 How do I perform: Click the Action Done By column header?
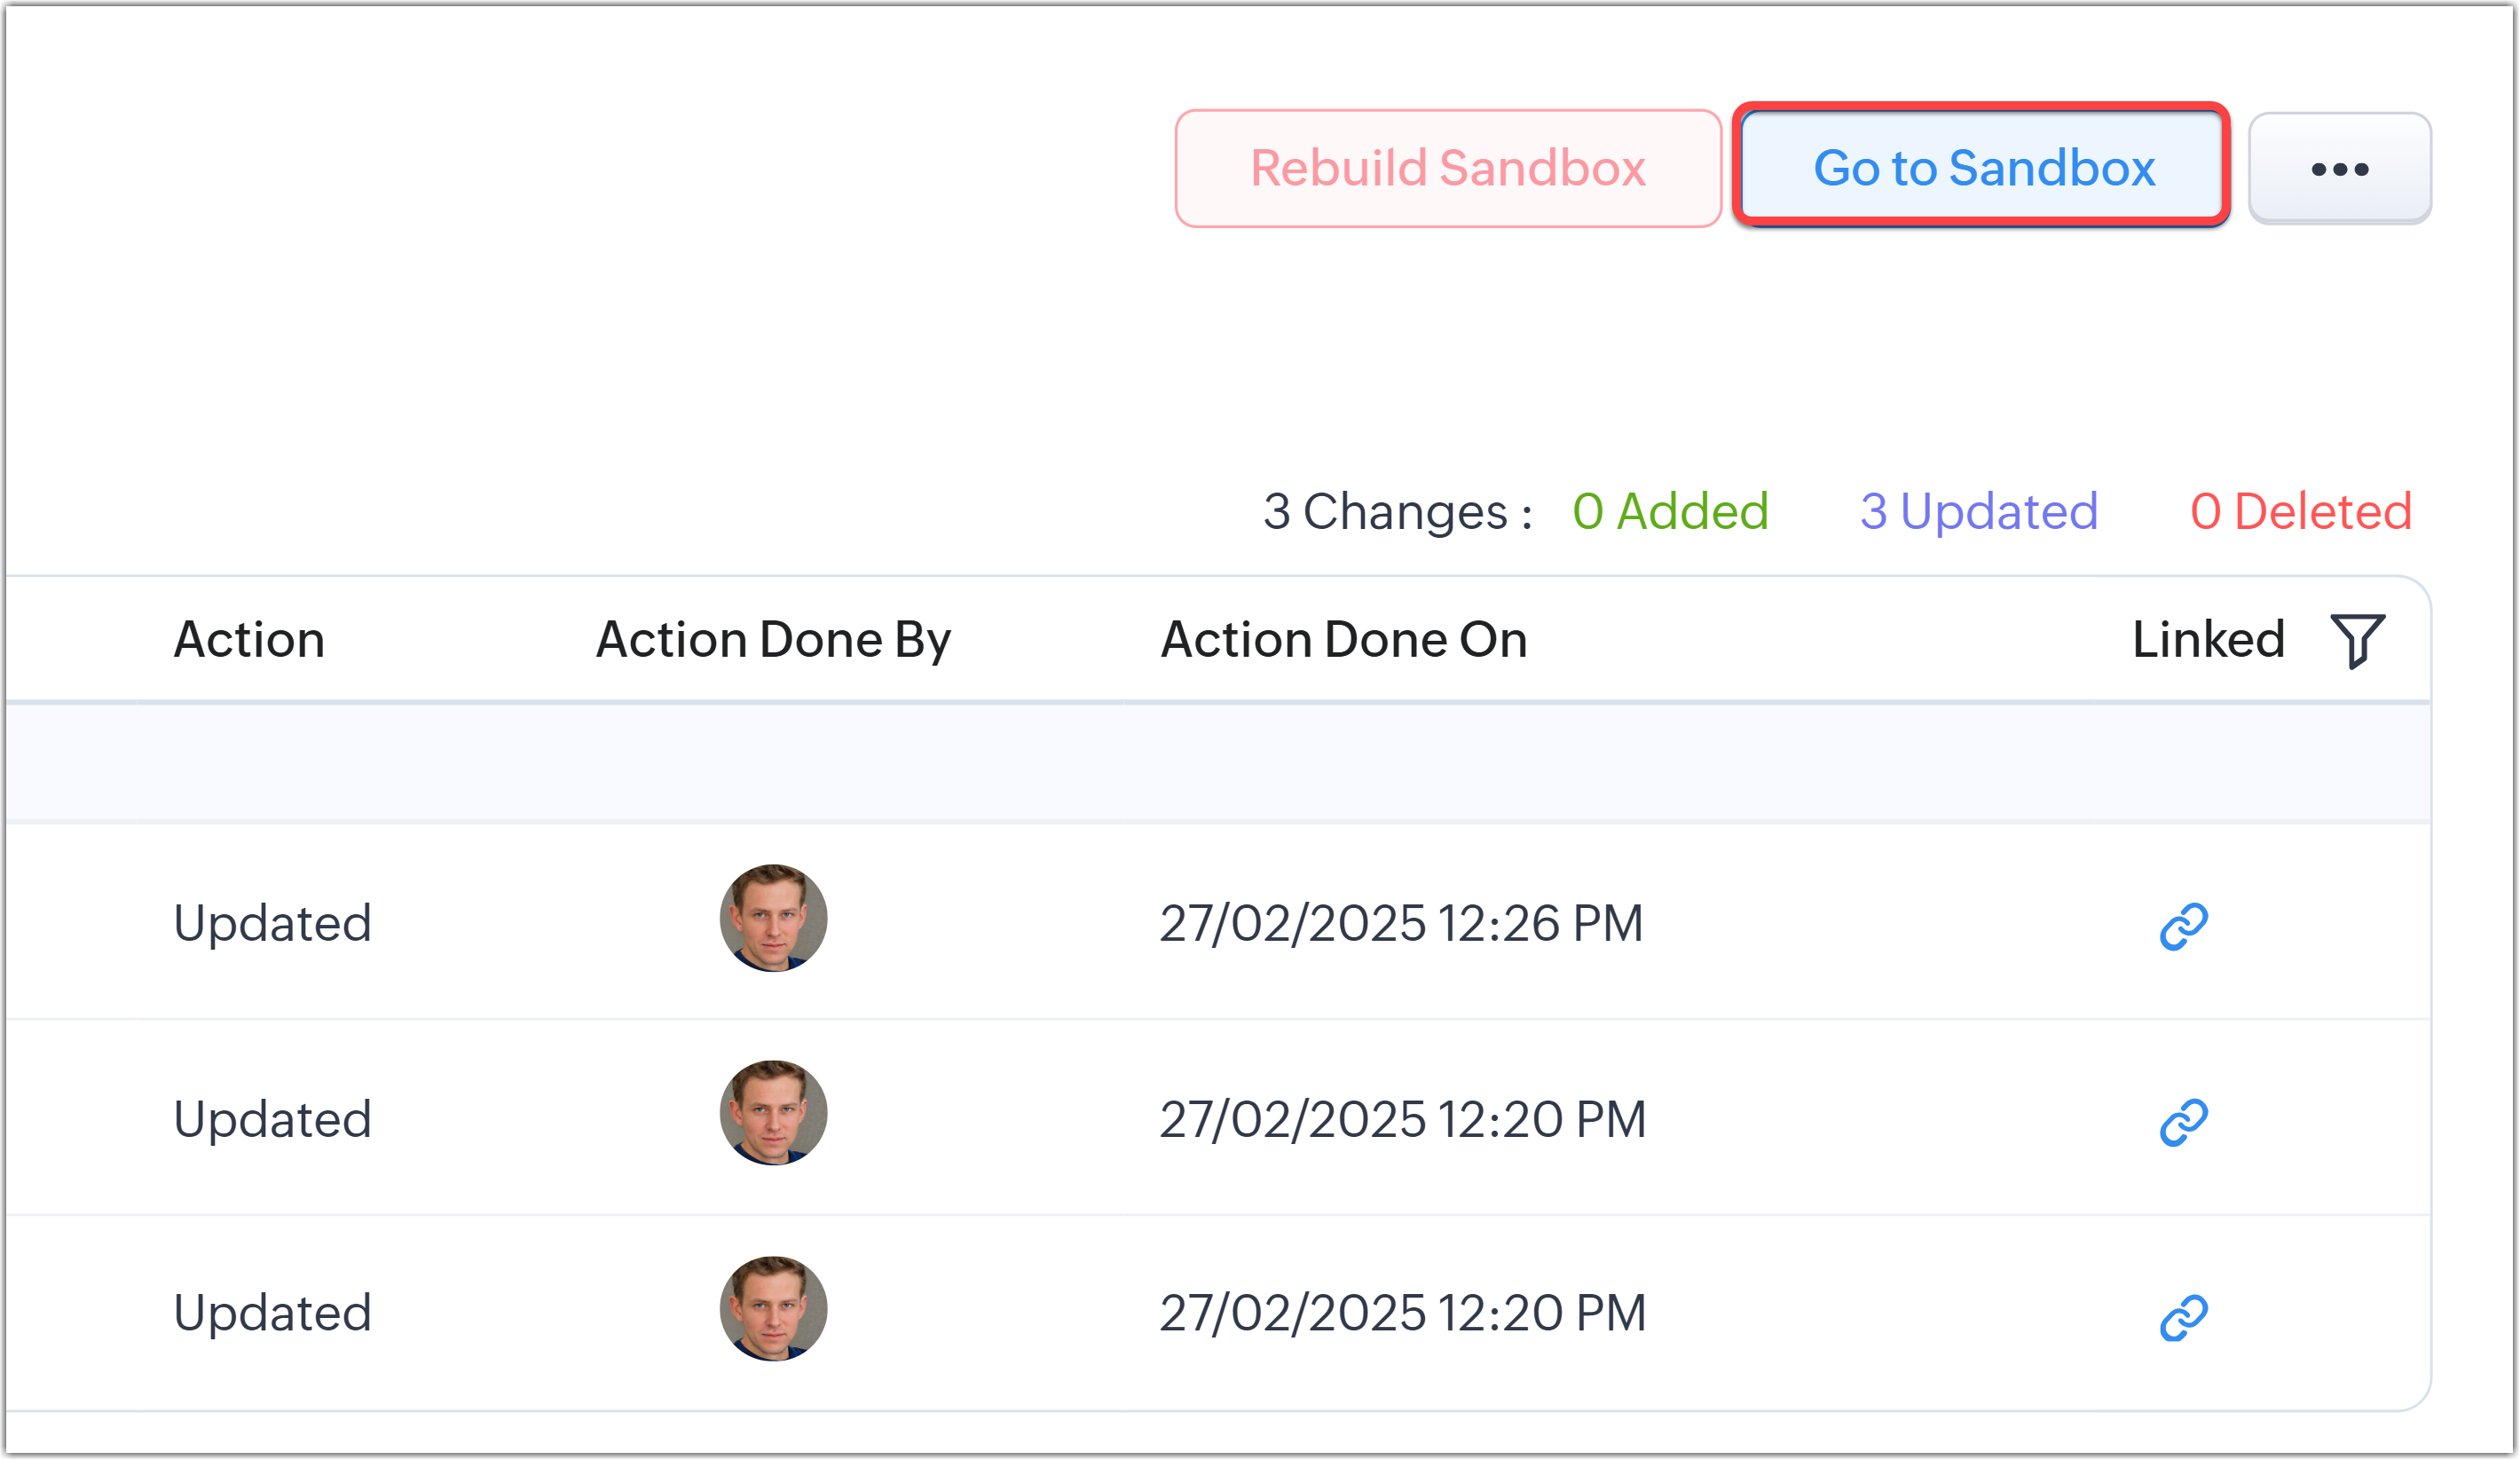[x=773, y=640]
